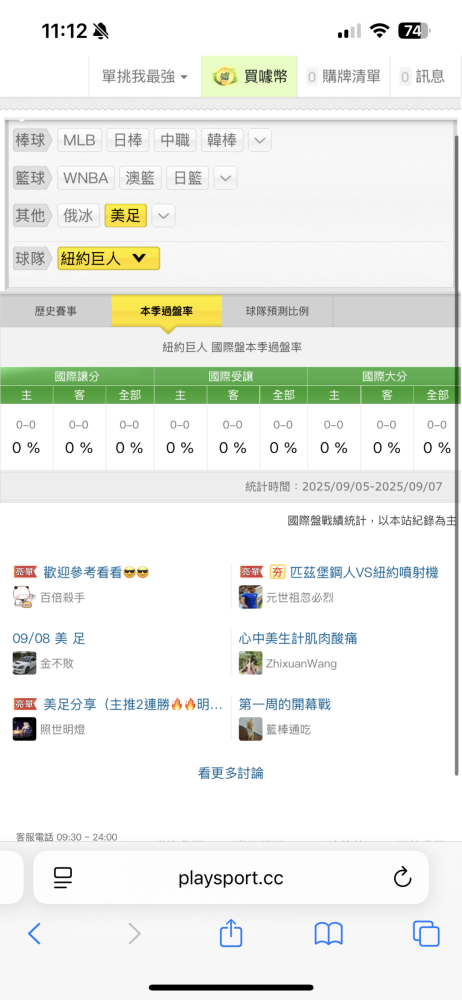Screen dimensions: 462x1000
Task: Open the Safari tabs overview icon
Action: click(426, 934)
